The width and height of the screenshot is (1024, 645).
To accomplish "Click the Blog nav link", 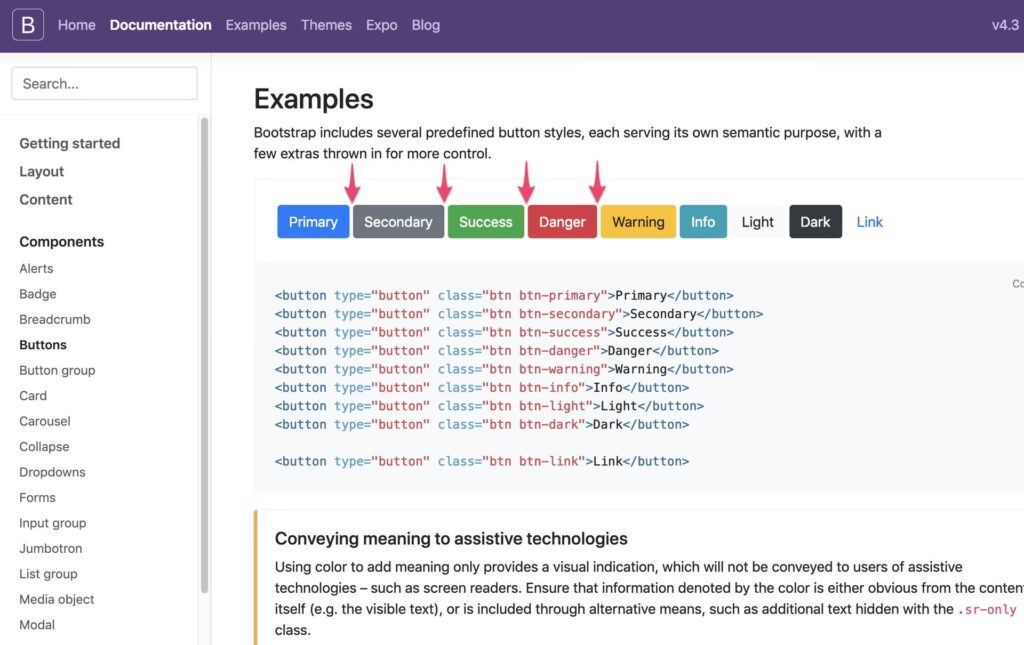I will tap(425, 25).
